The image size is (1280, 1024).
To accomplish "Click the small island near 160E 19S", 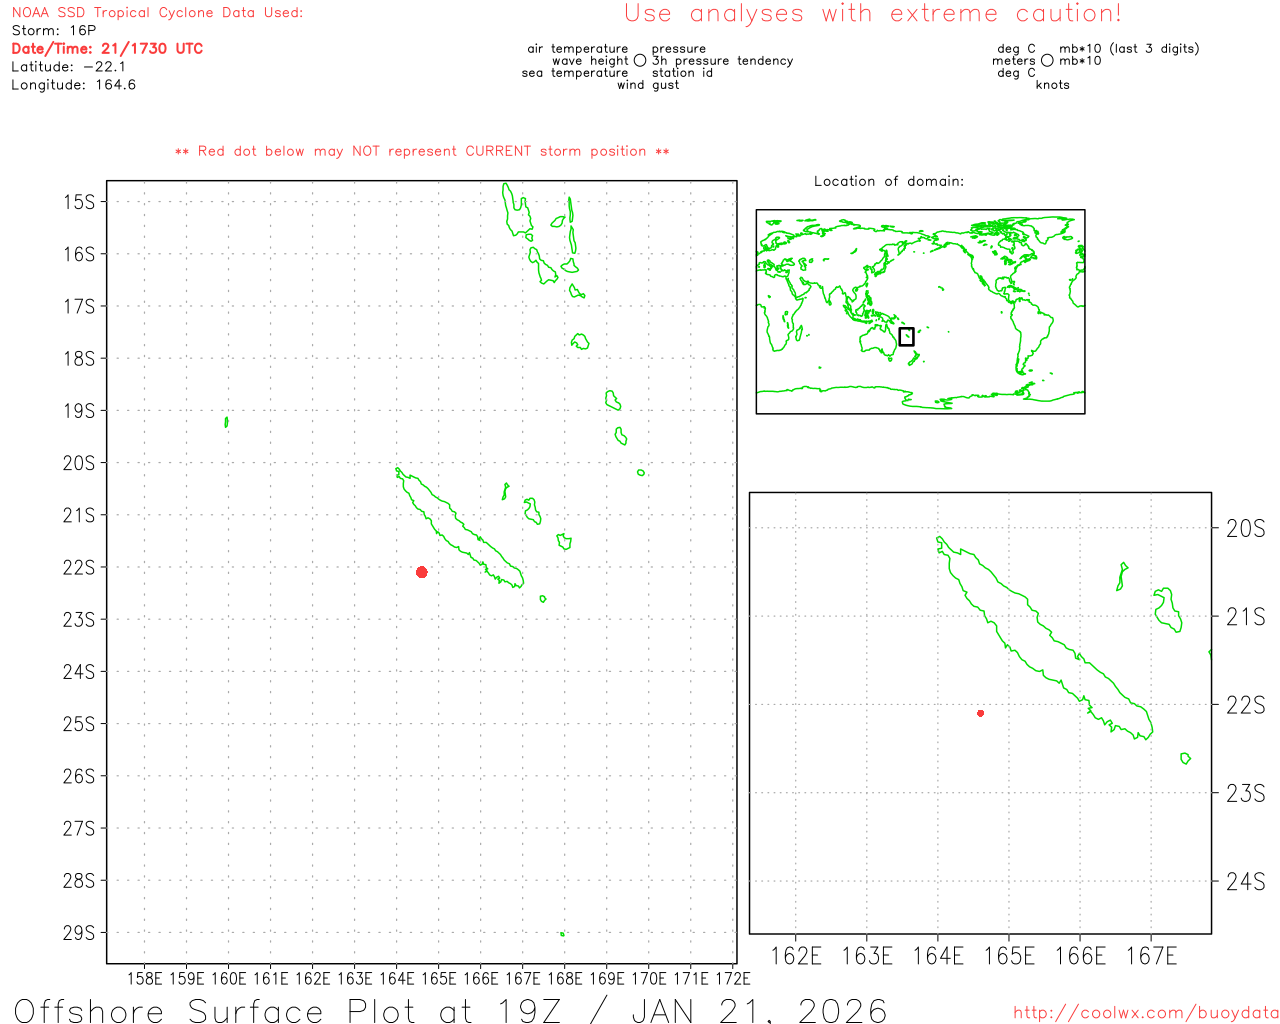I will tap(226, 422).
